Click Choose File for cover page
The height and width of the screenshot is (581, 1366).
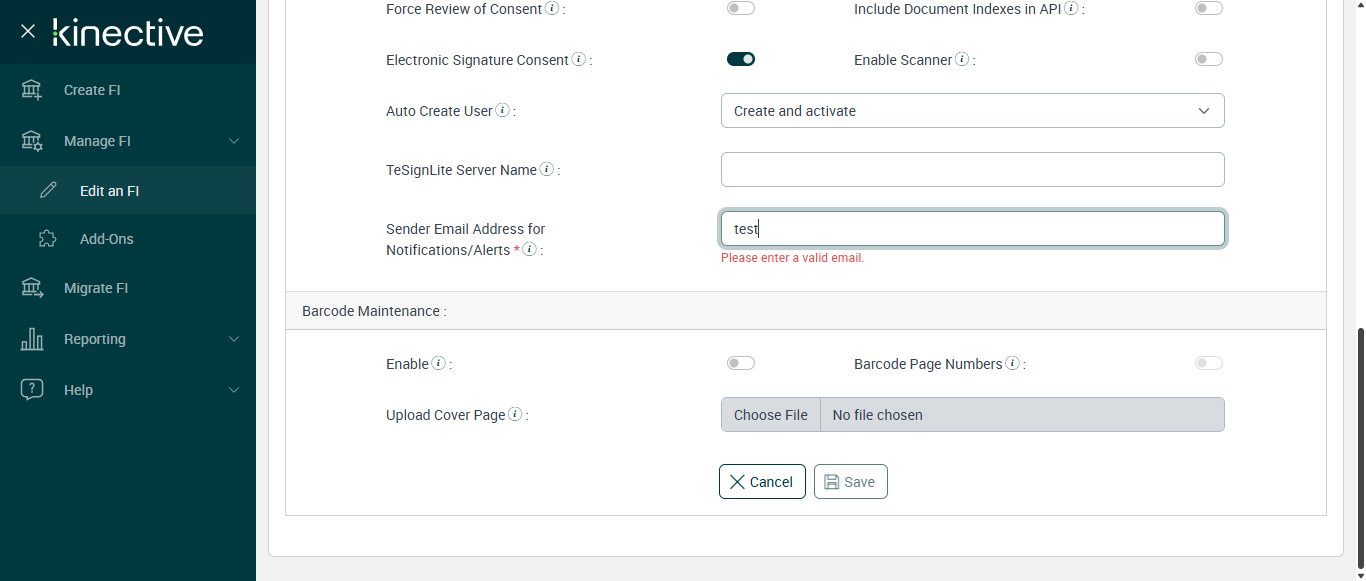click(x=770, y=415)
